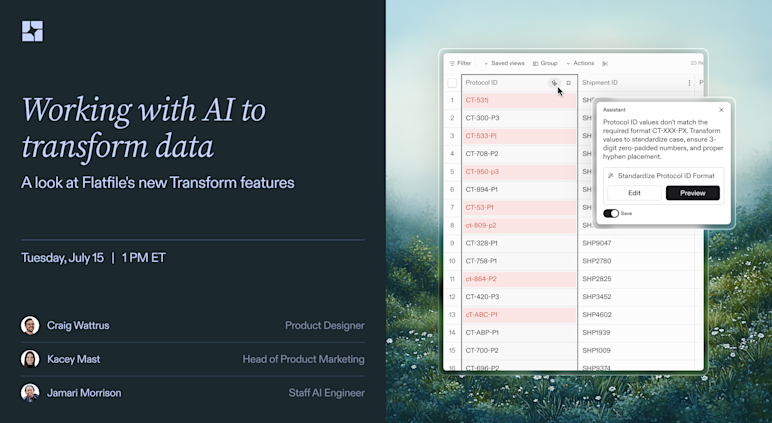Select the invalid cell CT-950-p3

(x=519, y=171)
